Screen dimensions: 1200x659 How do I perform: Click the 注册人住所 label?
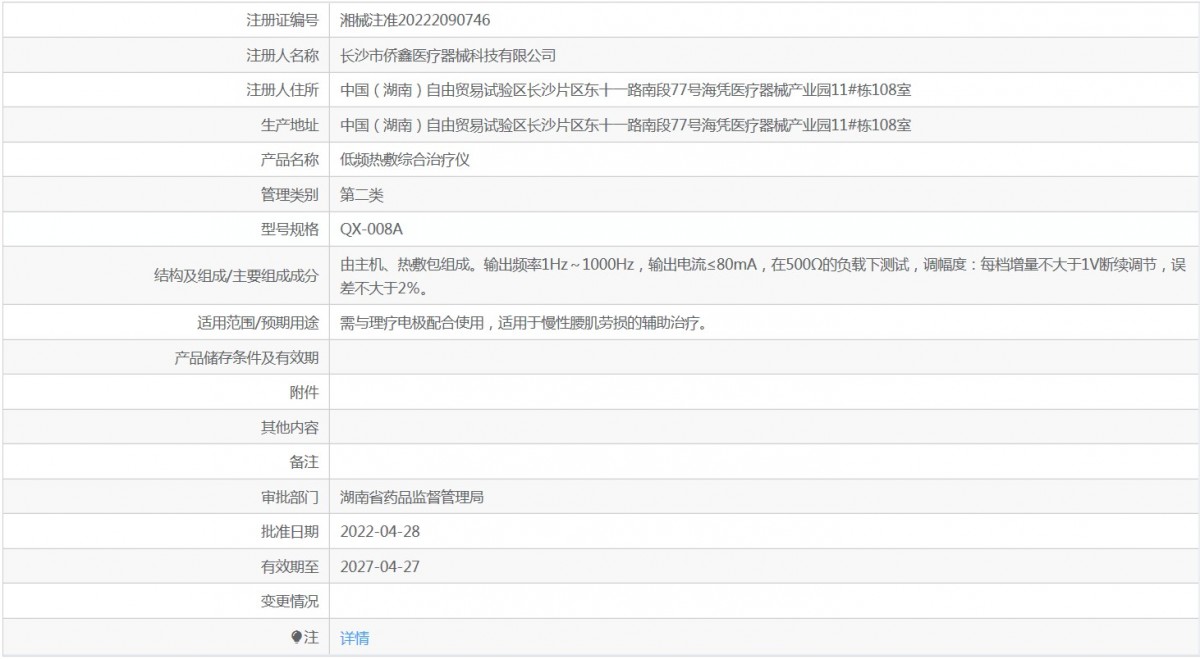click(x=283, y=90)
